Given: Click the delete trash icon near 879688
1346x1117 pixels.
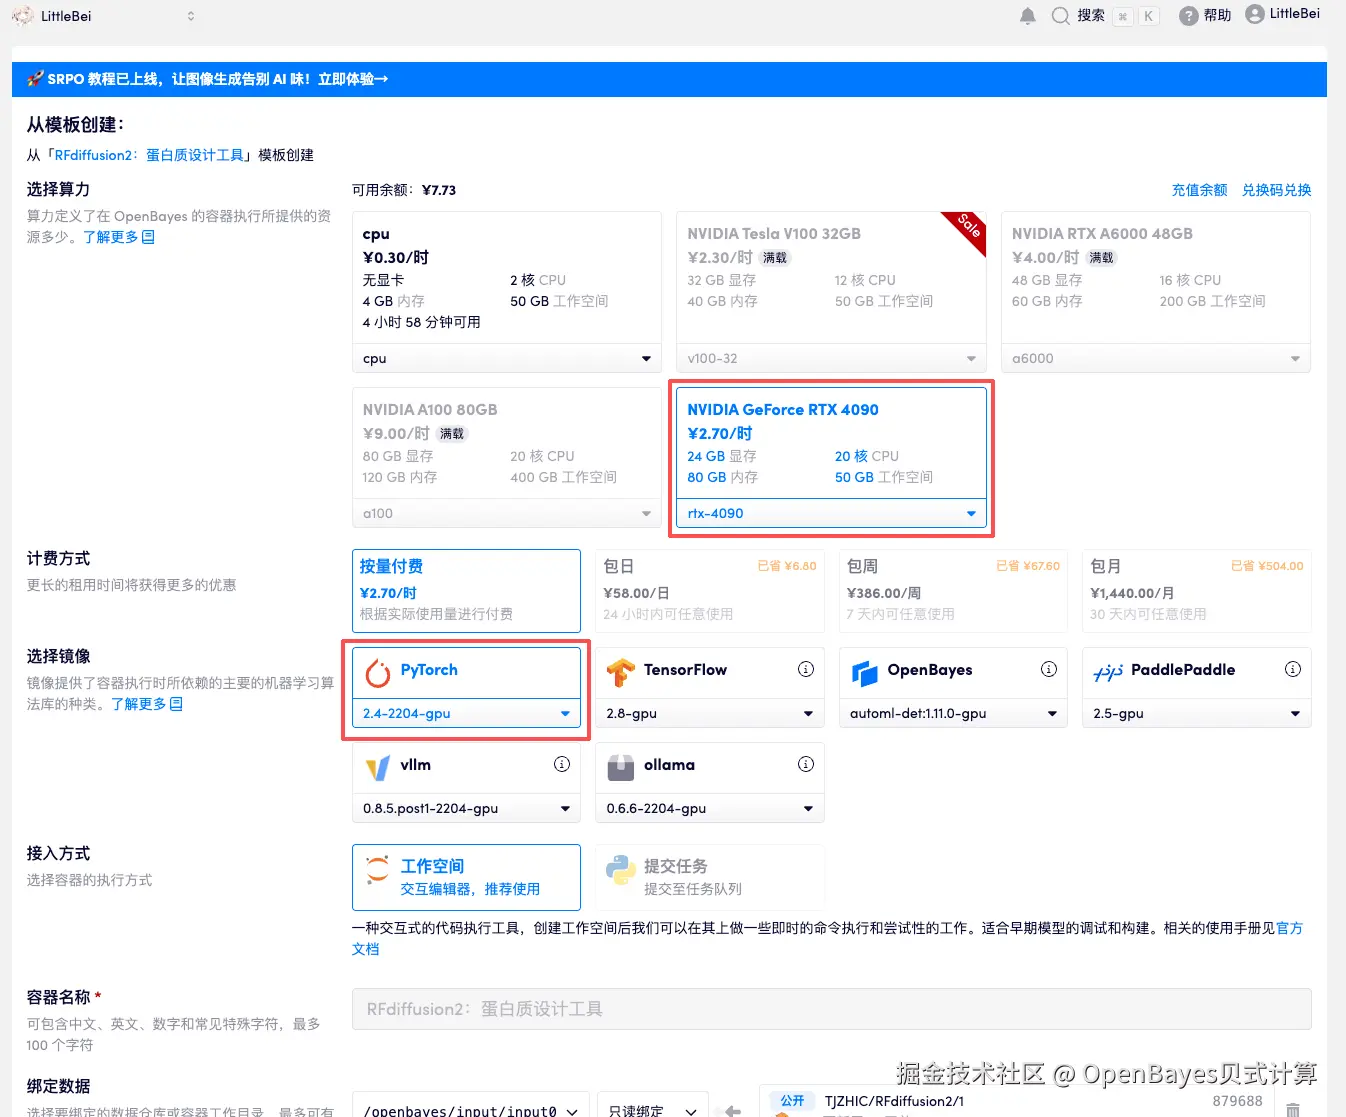Looking at the screenshot, I should click(x=1292, y=1108).
